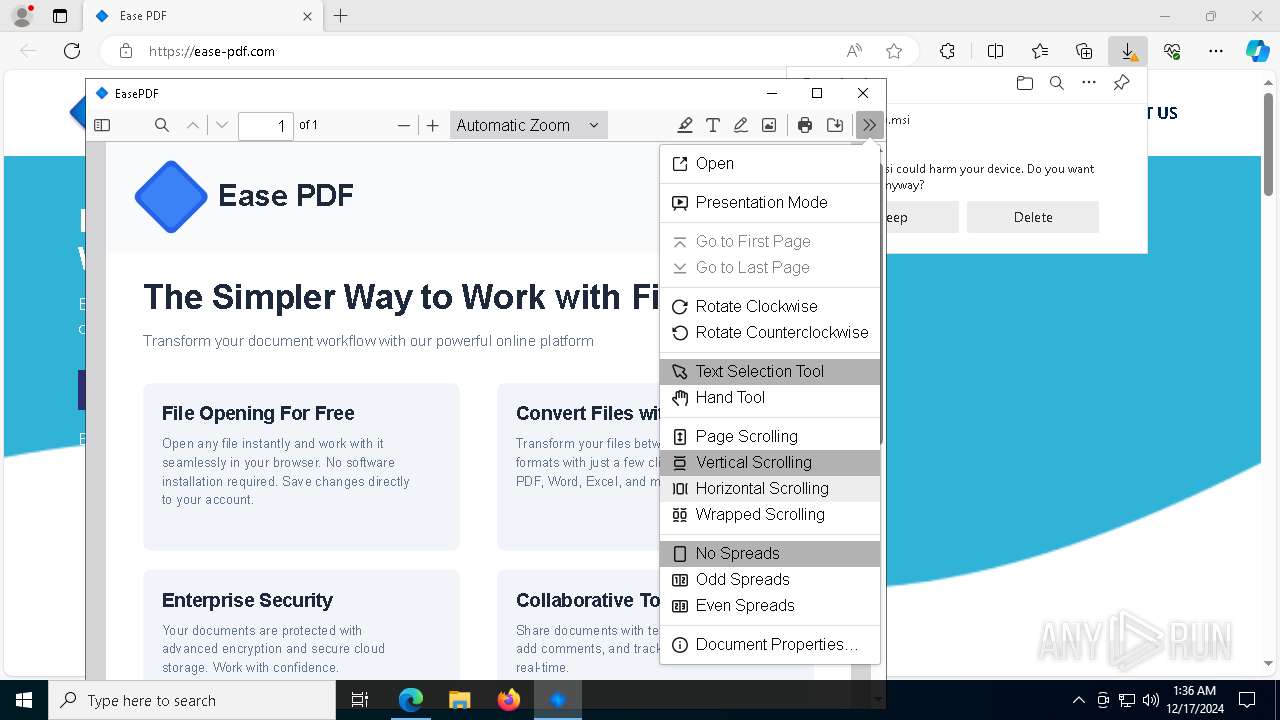
Task: Enable the Text Selection Tool
Action: click(x=770, y=372)
